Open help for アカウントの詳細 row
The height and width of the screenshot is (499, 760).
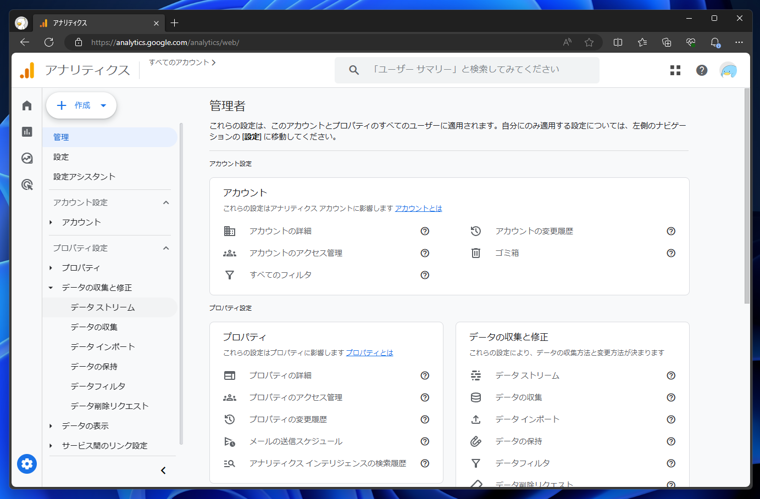point(425,231)
